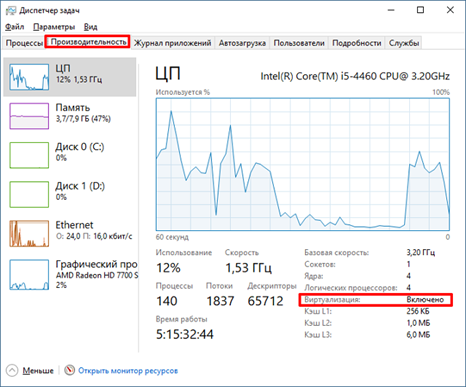
Task: Open the Ethernet activity graph icon
Action: 29,233
